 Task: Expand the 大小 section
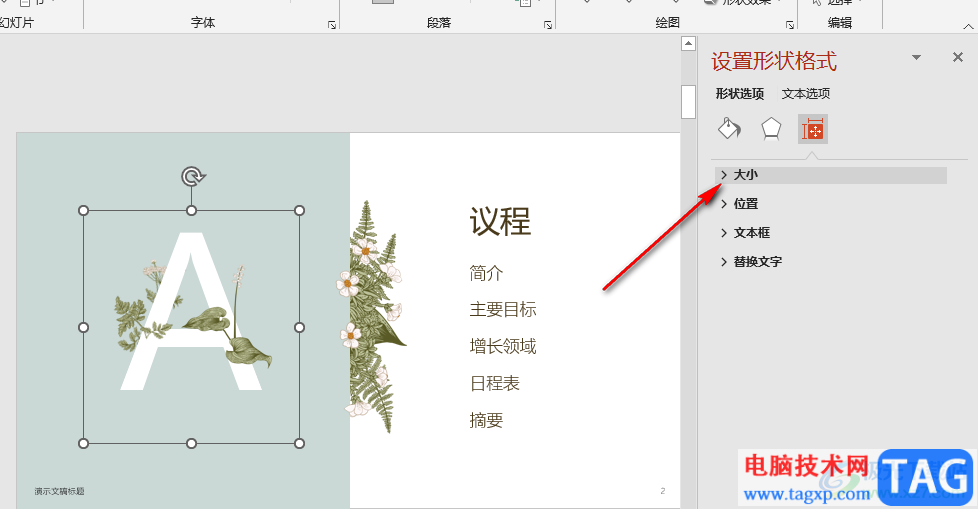tap(831, 175)
